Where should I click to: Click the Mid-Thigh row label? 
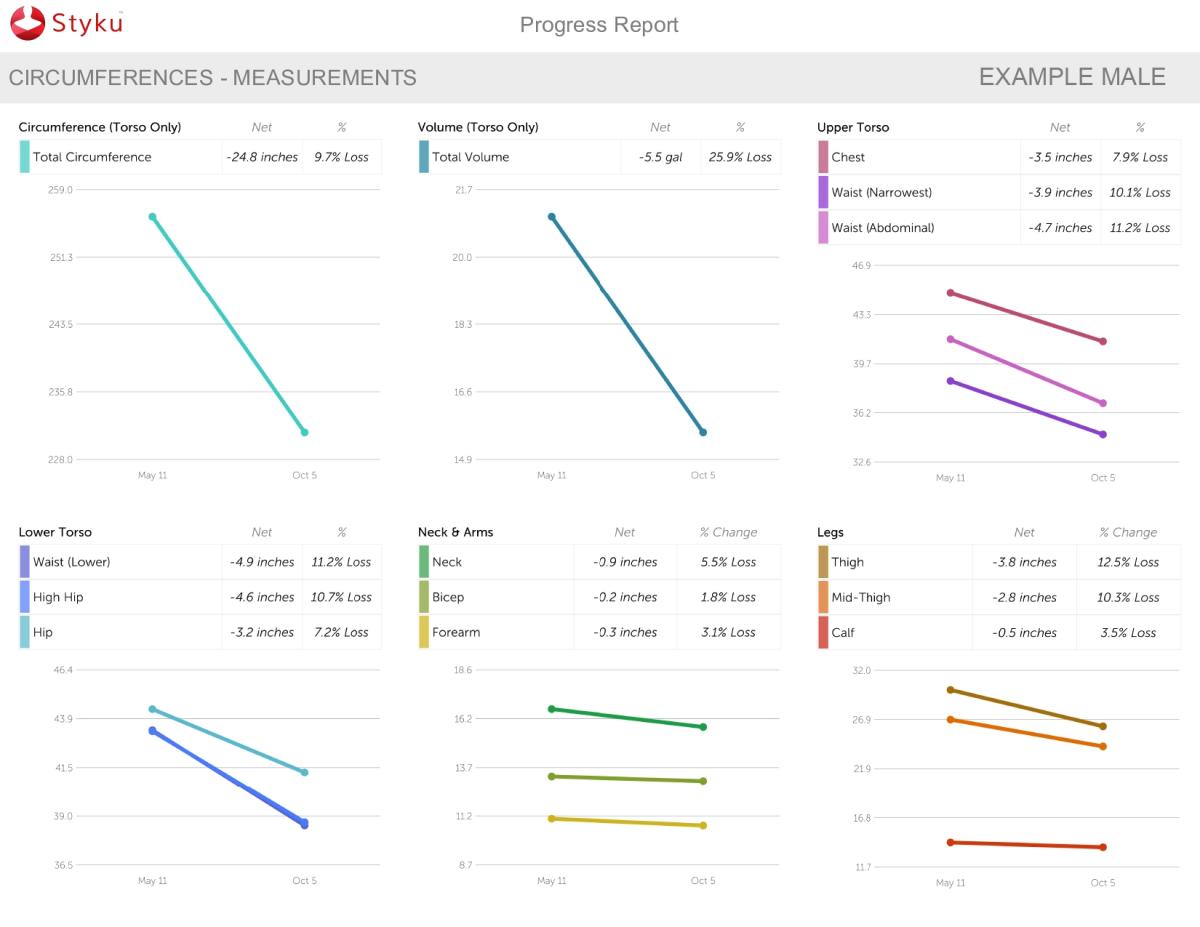[860, 597]
